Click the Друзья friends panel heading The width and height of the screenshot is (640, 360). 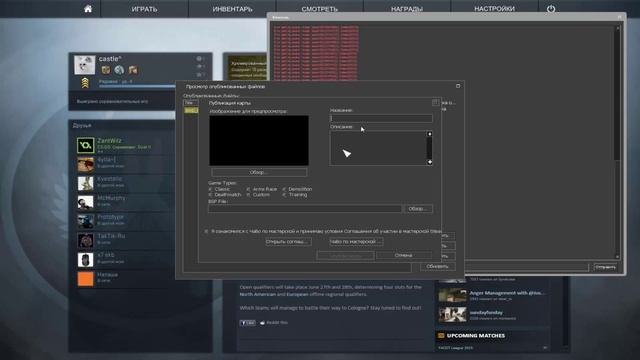click(82, 125)
